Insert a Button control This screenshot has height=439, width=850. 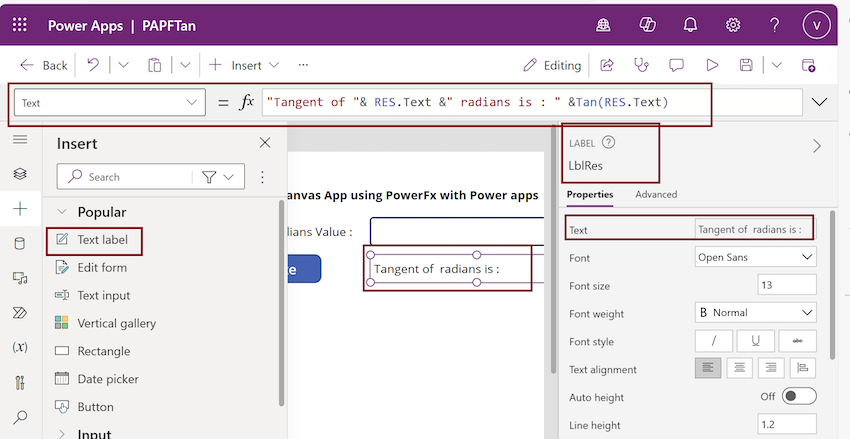tap(84, 407)
